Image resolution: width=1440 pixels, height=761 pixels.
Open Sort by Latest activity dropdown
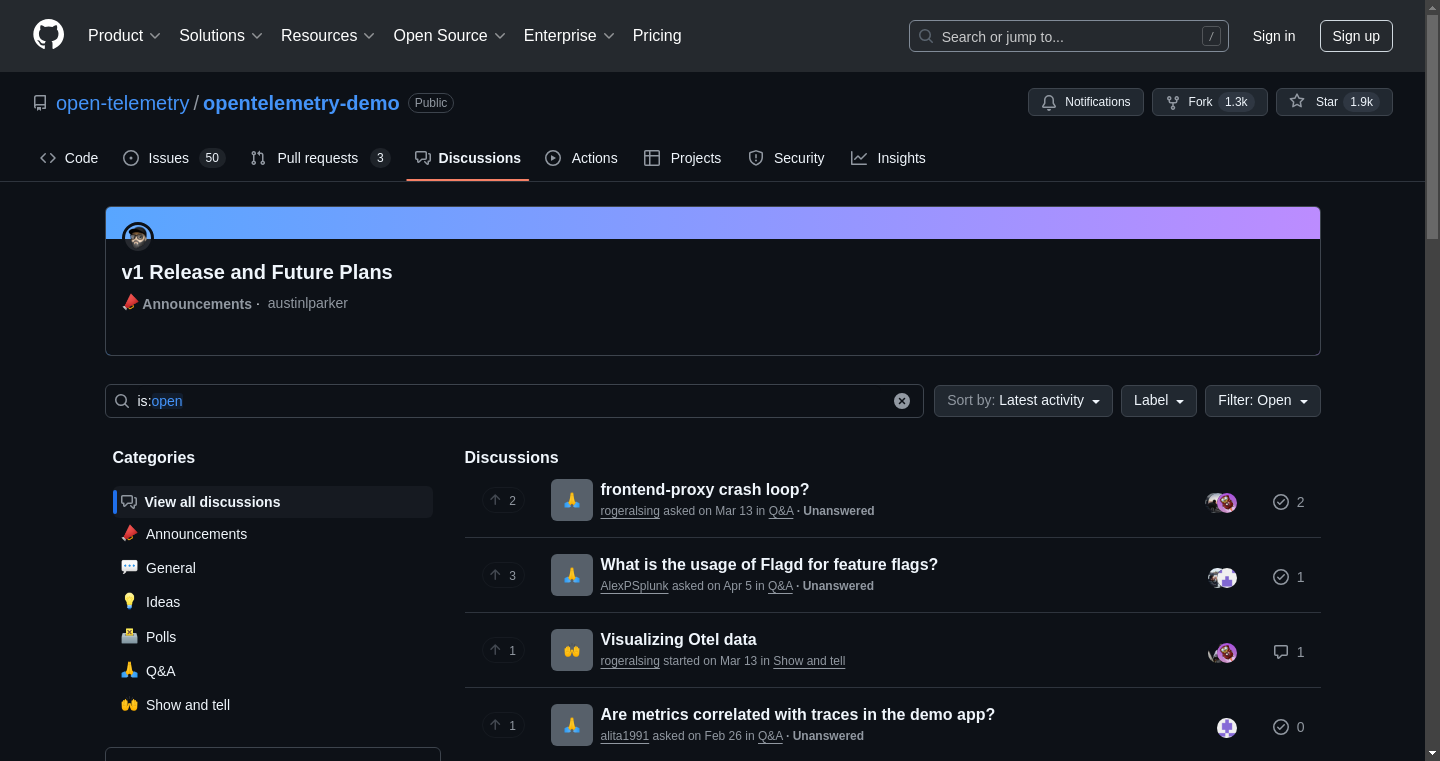(1023, 401)
